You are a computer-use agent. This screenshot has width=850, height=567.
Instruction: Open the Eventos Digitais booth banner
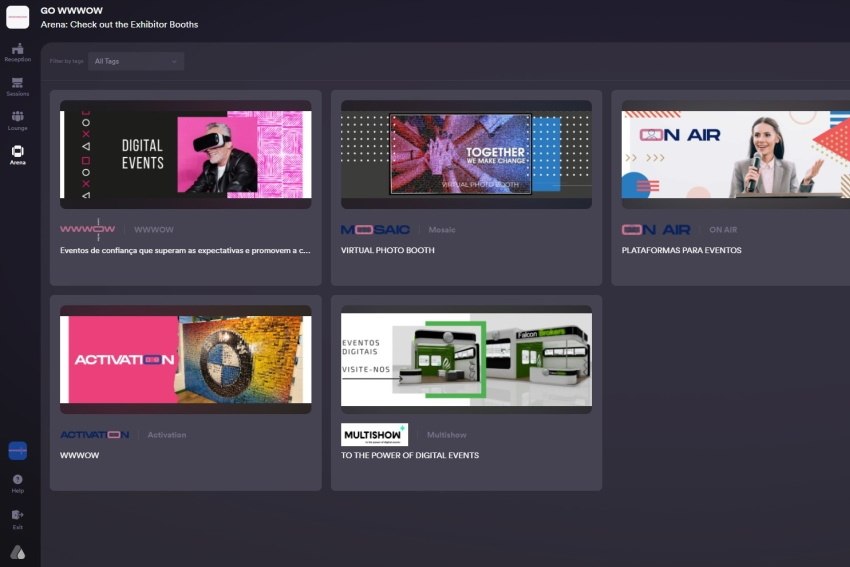tap(466, 359)
